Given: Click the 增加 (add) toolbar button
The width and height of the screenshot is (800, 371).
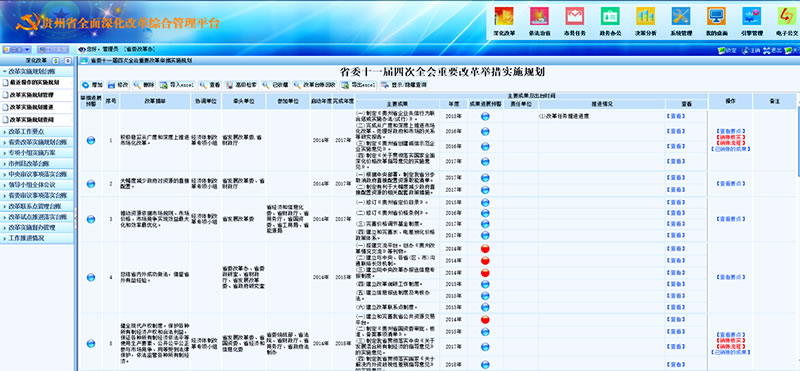Looking at the screenshot, I should [x=92, y=85].
